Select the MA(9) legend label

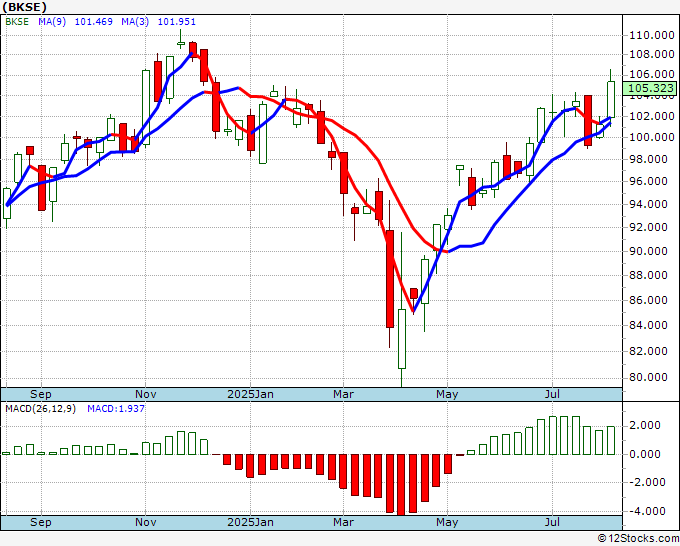[x=52, y=22]
